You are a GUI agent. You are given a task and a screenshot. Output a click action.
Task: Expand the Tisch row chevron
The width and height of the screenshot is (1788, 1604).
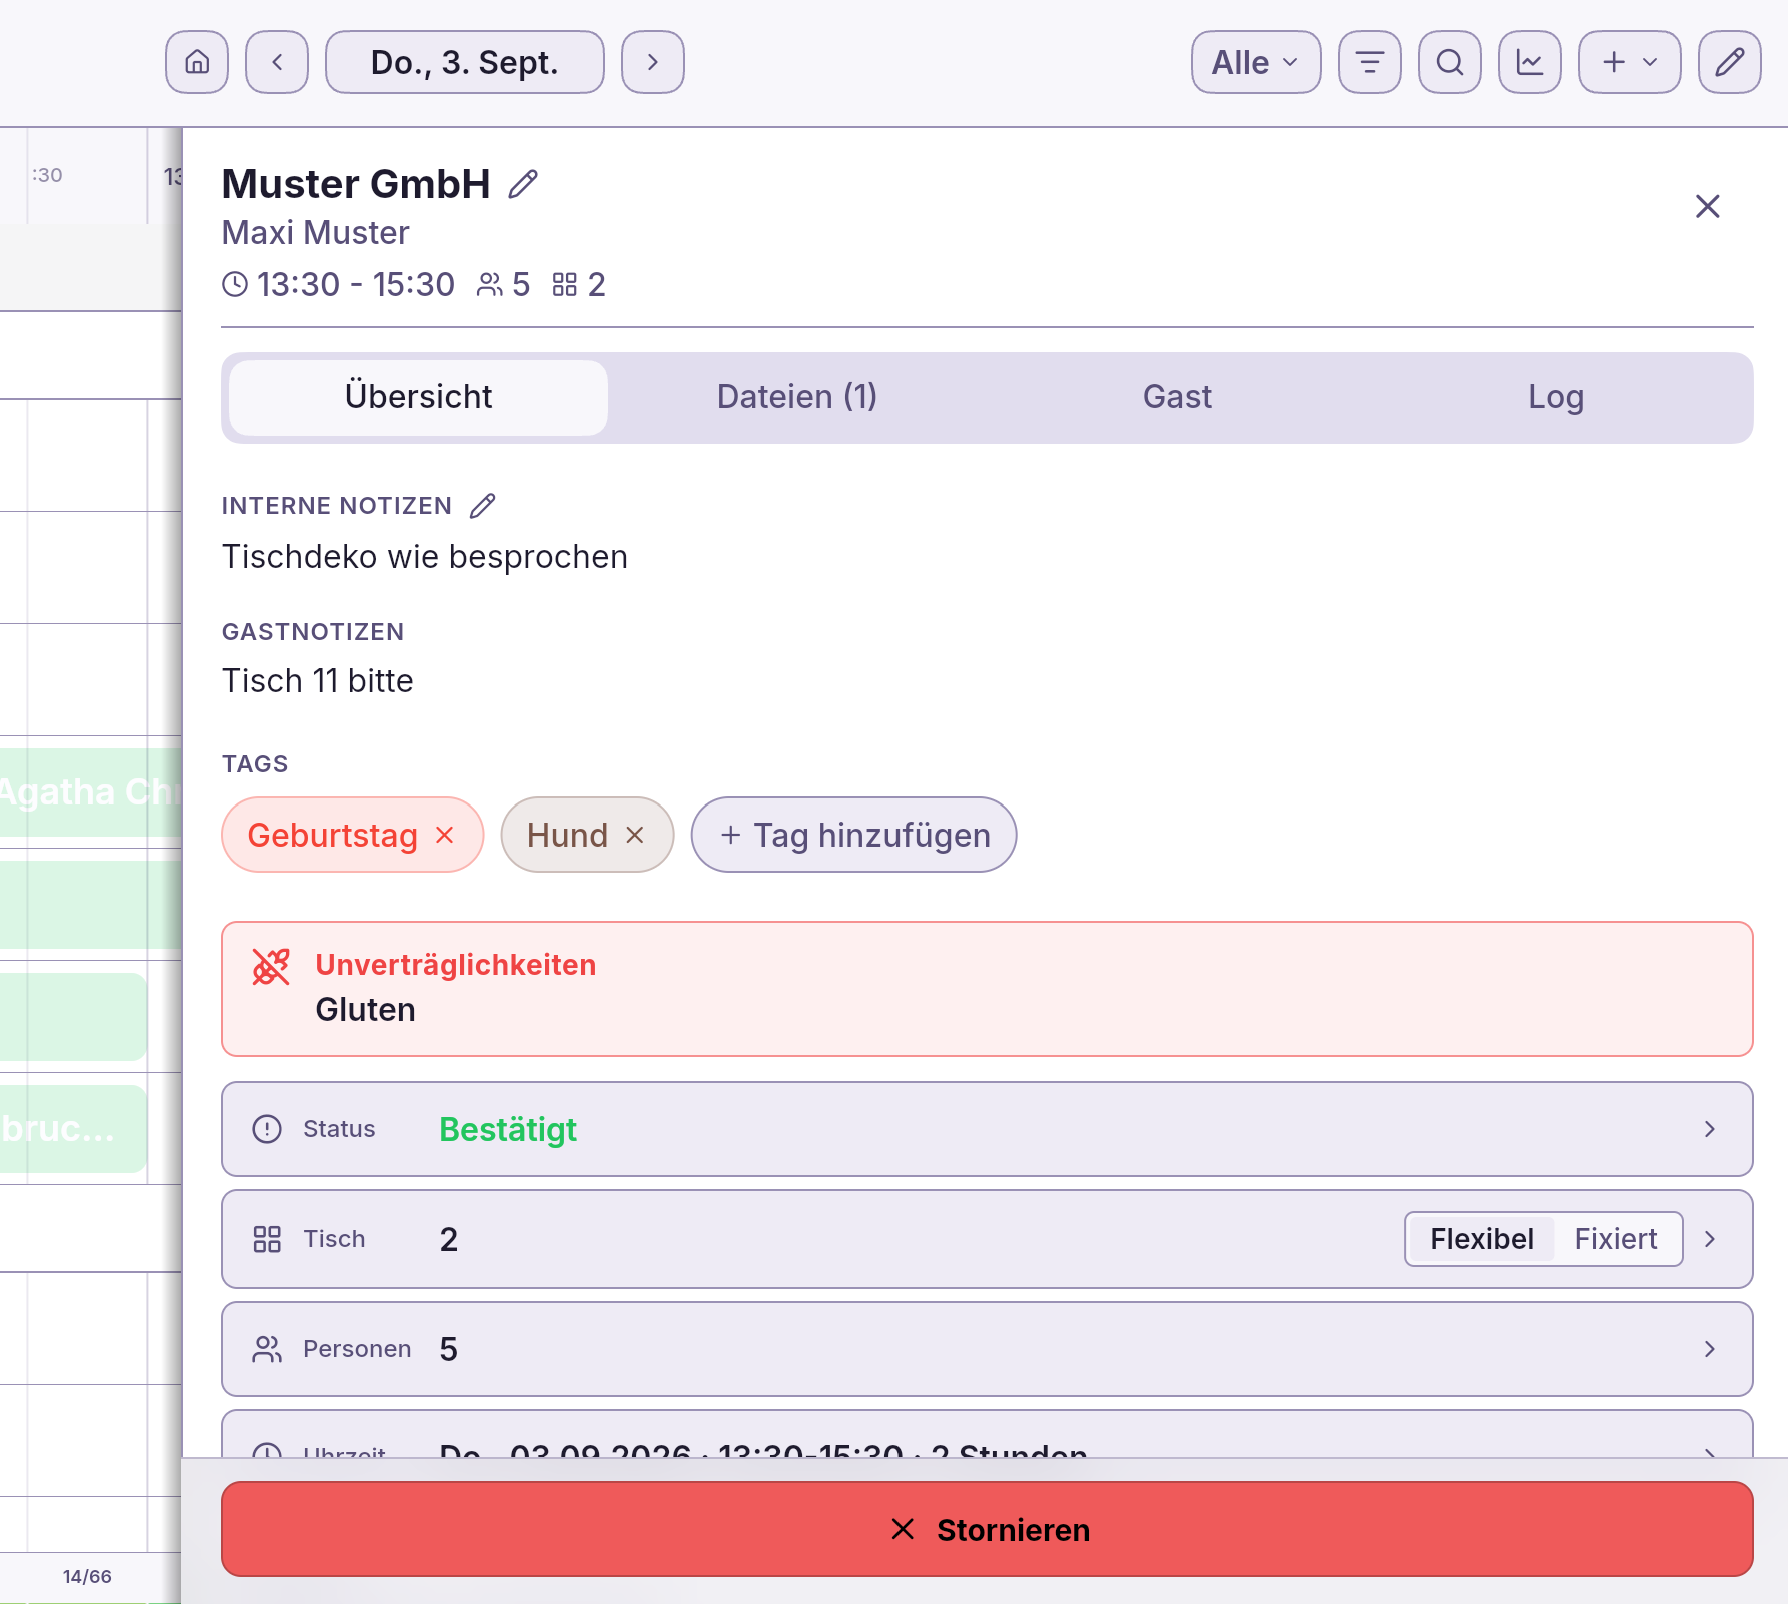[1710, 1239]
